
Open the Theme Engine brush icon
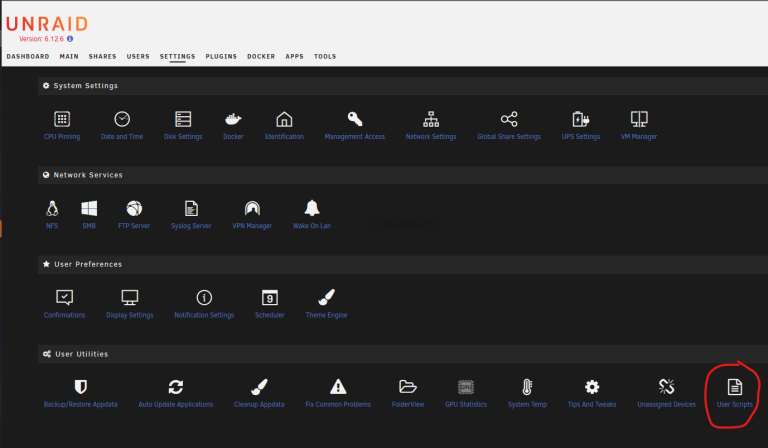tap(326, 297)
